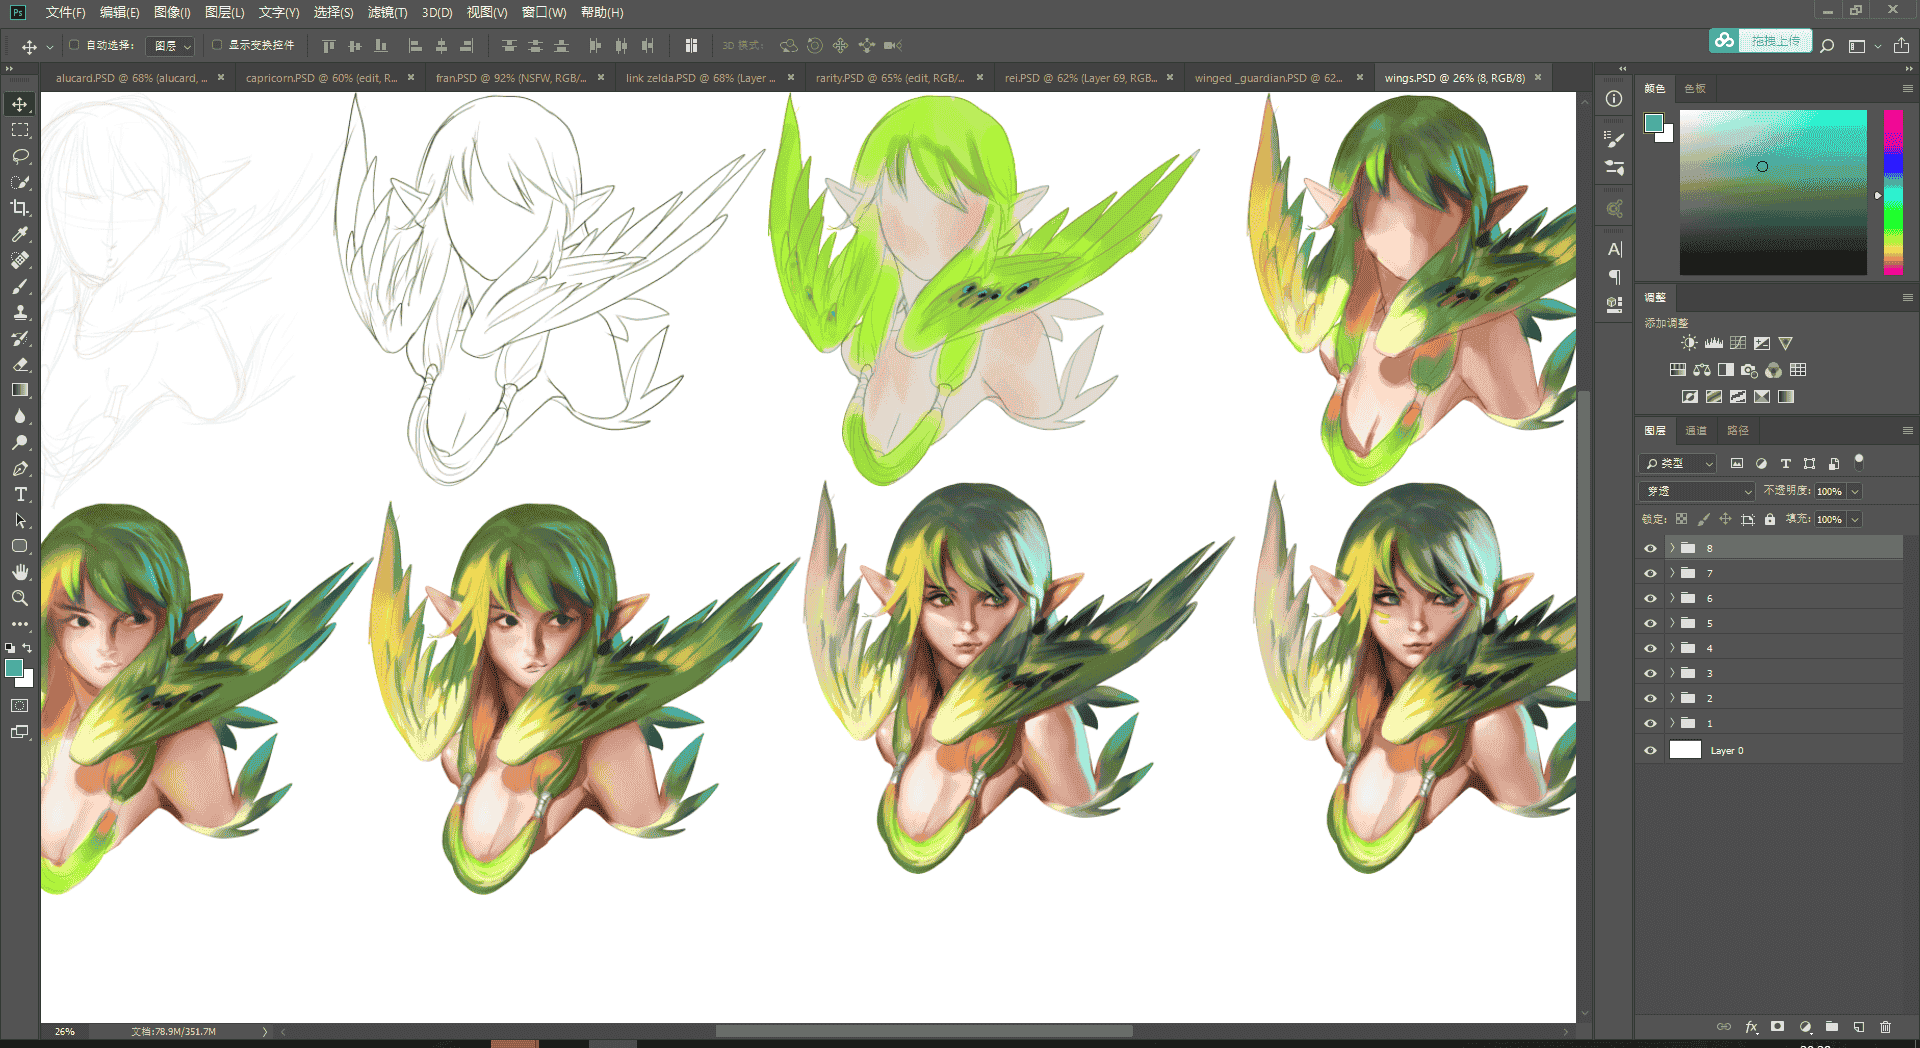Switch to the 色板 (Swatches) tab
The image size is (1920, 1048).
[x=1695, y=88]
